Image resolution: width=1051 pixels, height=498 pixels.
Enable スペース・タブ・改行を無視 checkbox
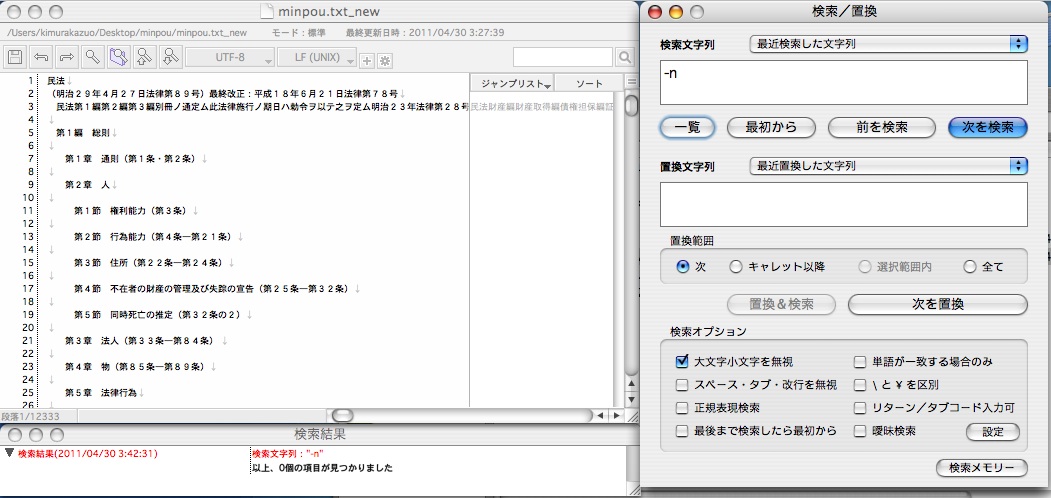[682, 385]
